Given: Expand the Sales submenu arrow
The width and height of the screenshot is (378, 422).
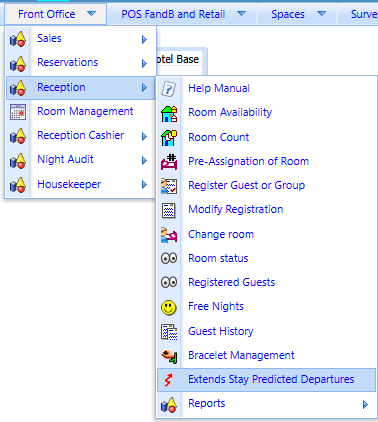Looking at the screenshot, I should pyautogui.click(x=144, y=39).
